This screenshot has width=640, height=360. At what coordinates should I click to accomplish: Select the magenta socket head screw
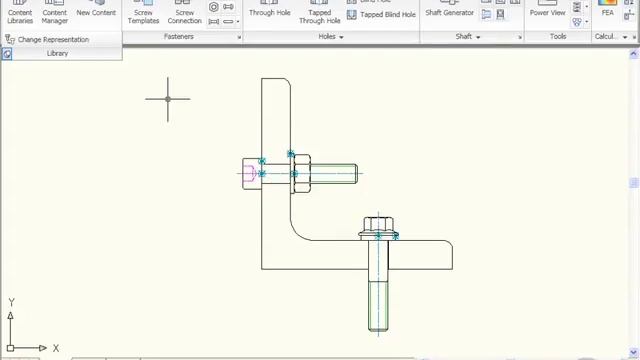pos(252,174)
